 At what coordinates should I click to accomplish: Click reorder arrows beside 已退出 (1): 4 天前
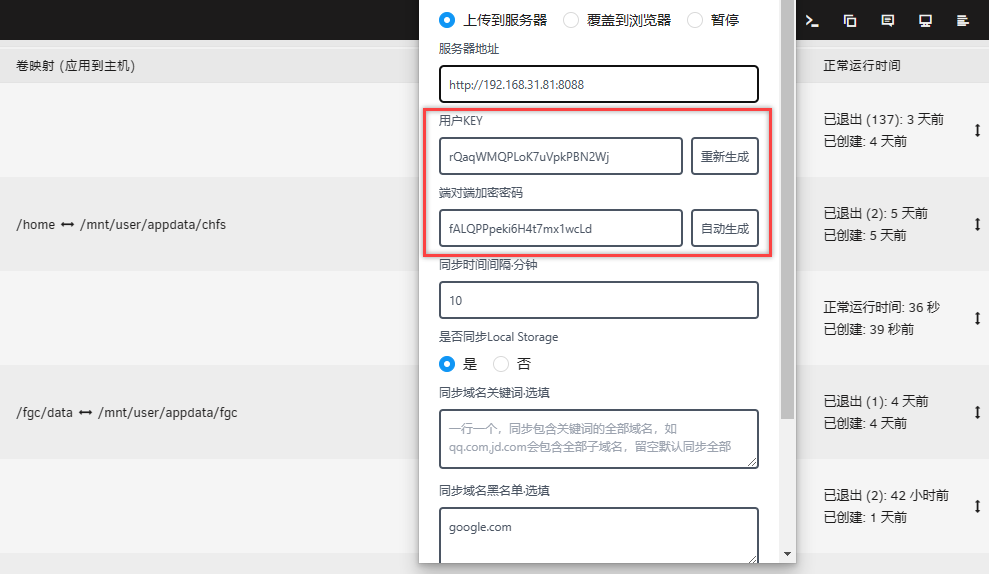pos(977,413)
